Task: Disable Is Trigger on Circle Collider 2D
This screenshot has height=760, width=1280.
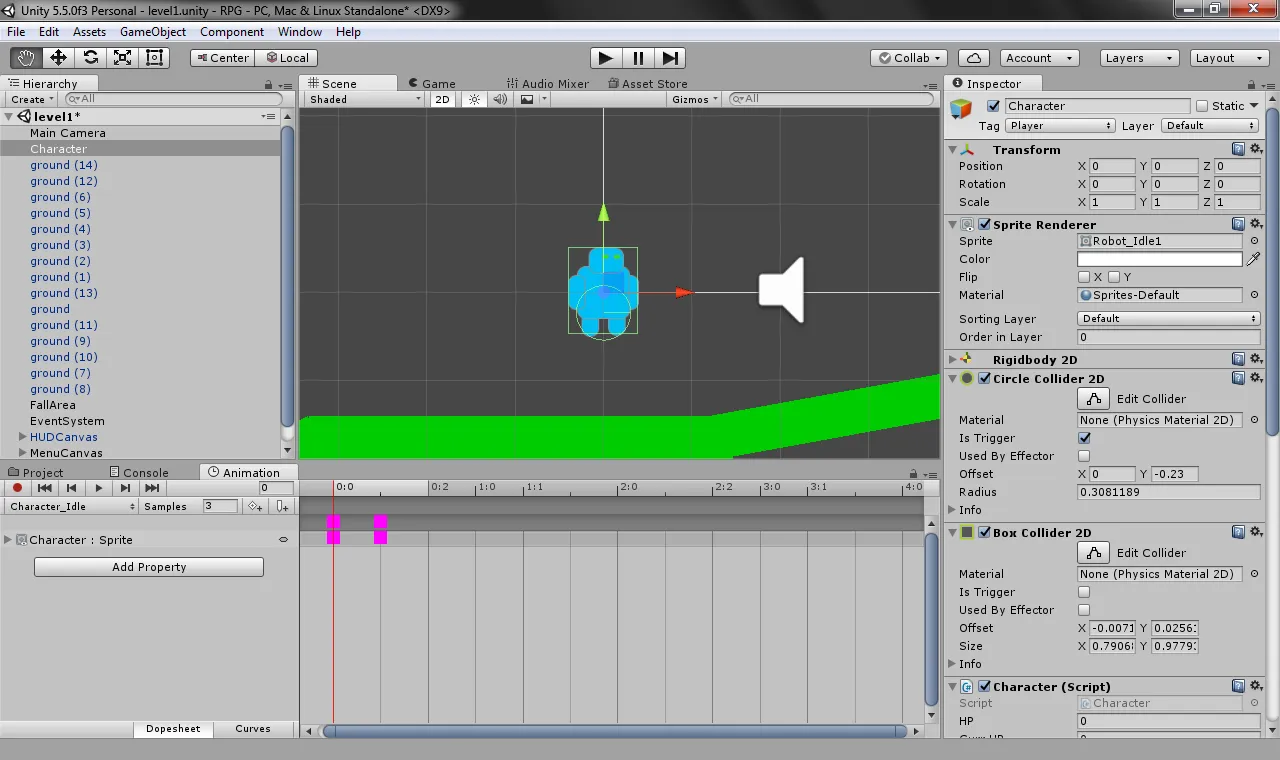Action: pos(1084,438)
